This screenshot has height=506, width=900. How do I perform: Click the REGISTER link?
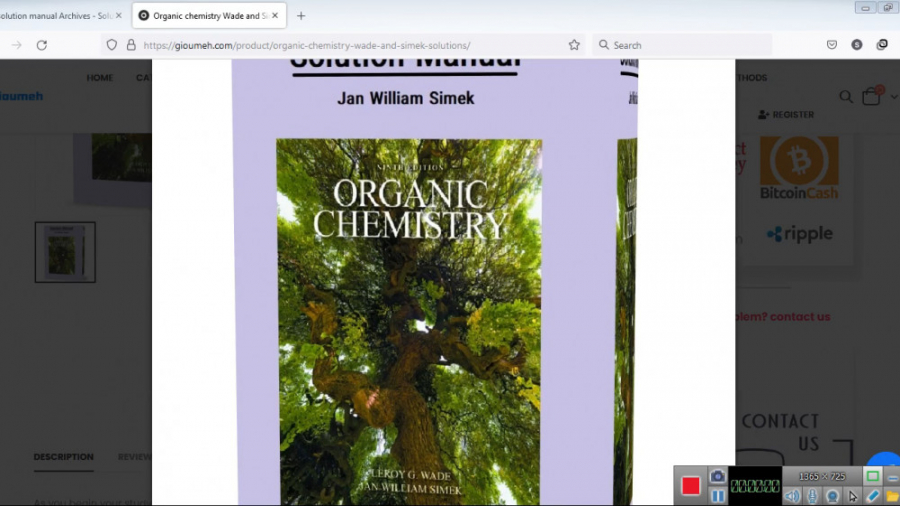click(786, 115)
